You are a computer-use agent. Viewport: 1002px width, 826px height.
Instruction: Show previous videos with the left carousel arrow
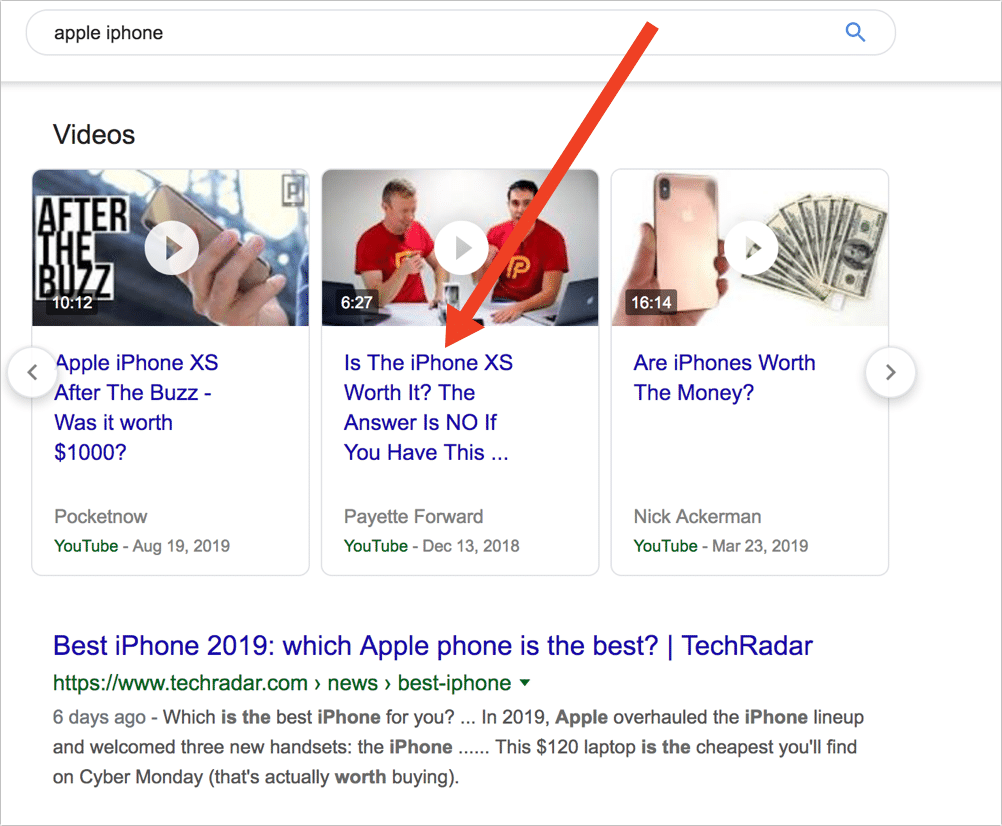pos(33,372)
